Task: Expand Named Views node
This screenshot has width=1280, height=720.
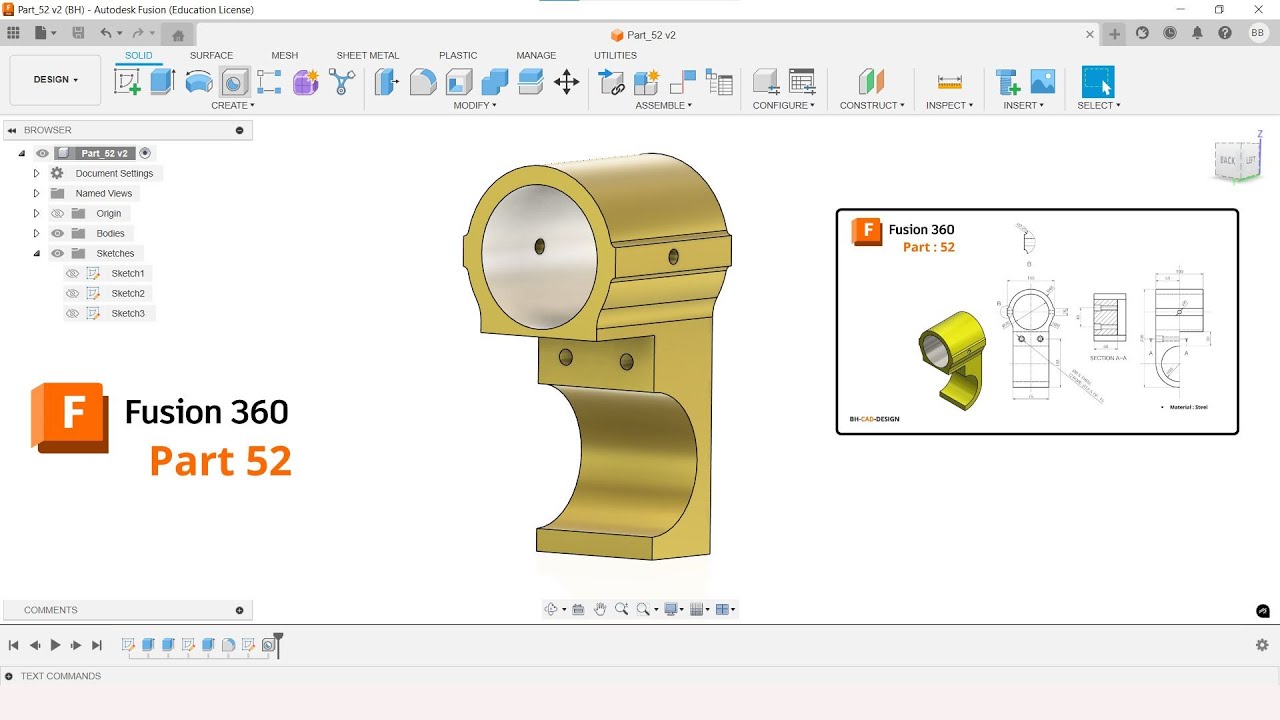Action: (37, 193)
